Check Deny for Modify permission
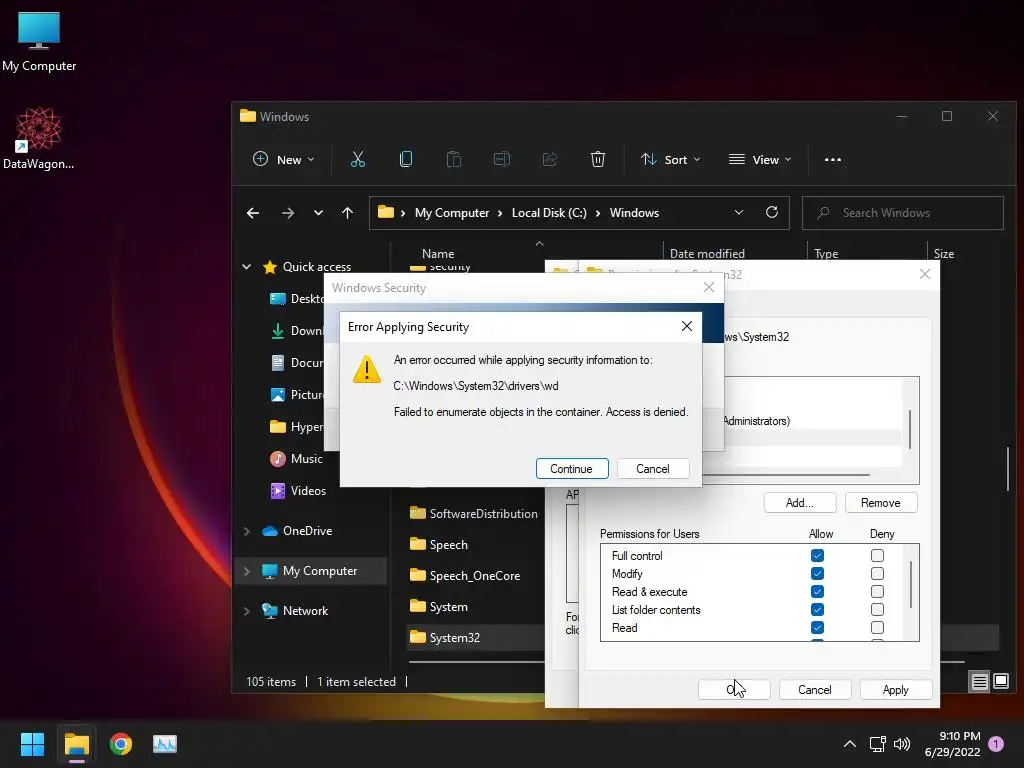This screenshot has width=1024, height=768. point(877,573)
